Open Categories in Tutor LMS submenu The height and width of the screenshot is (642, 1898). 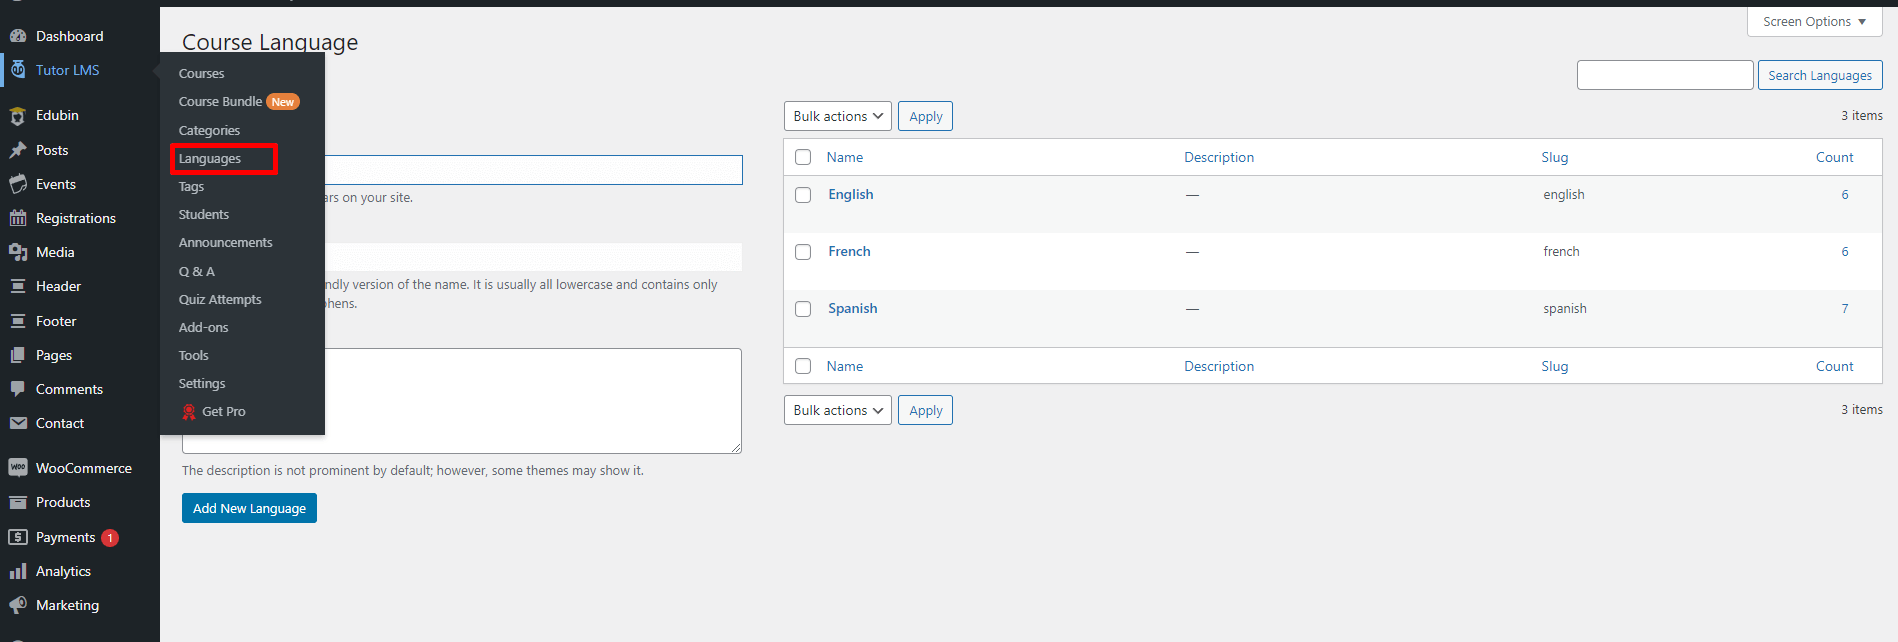coord(209,131)
